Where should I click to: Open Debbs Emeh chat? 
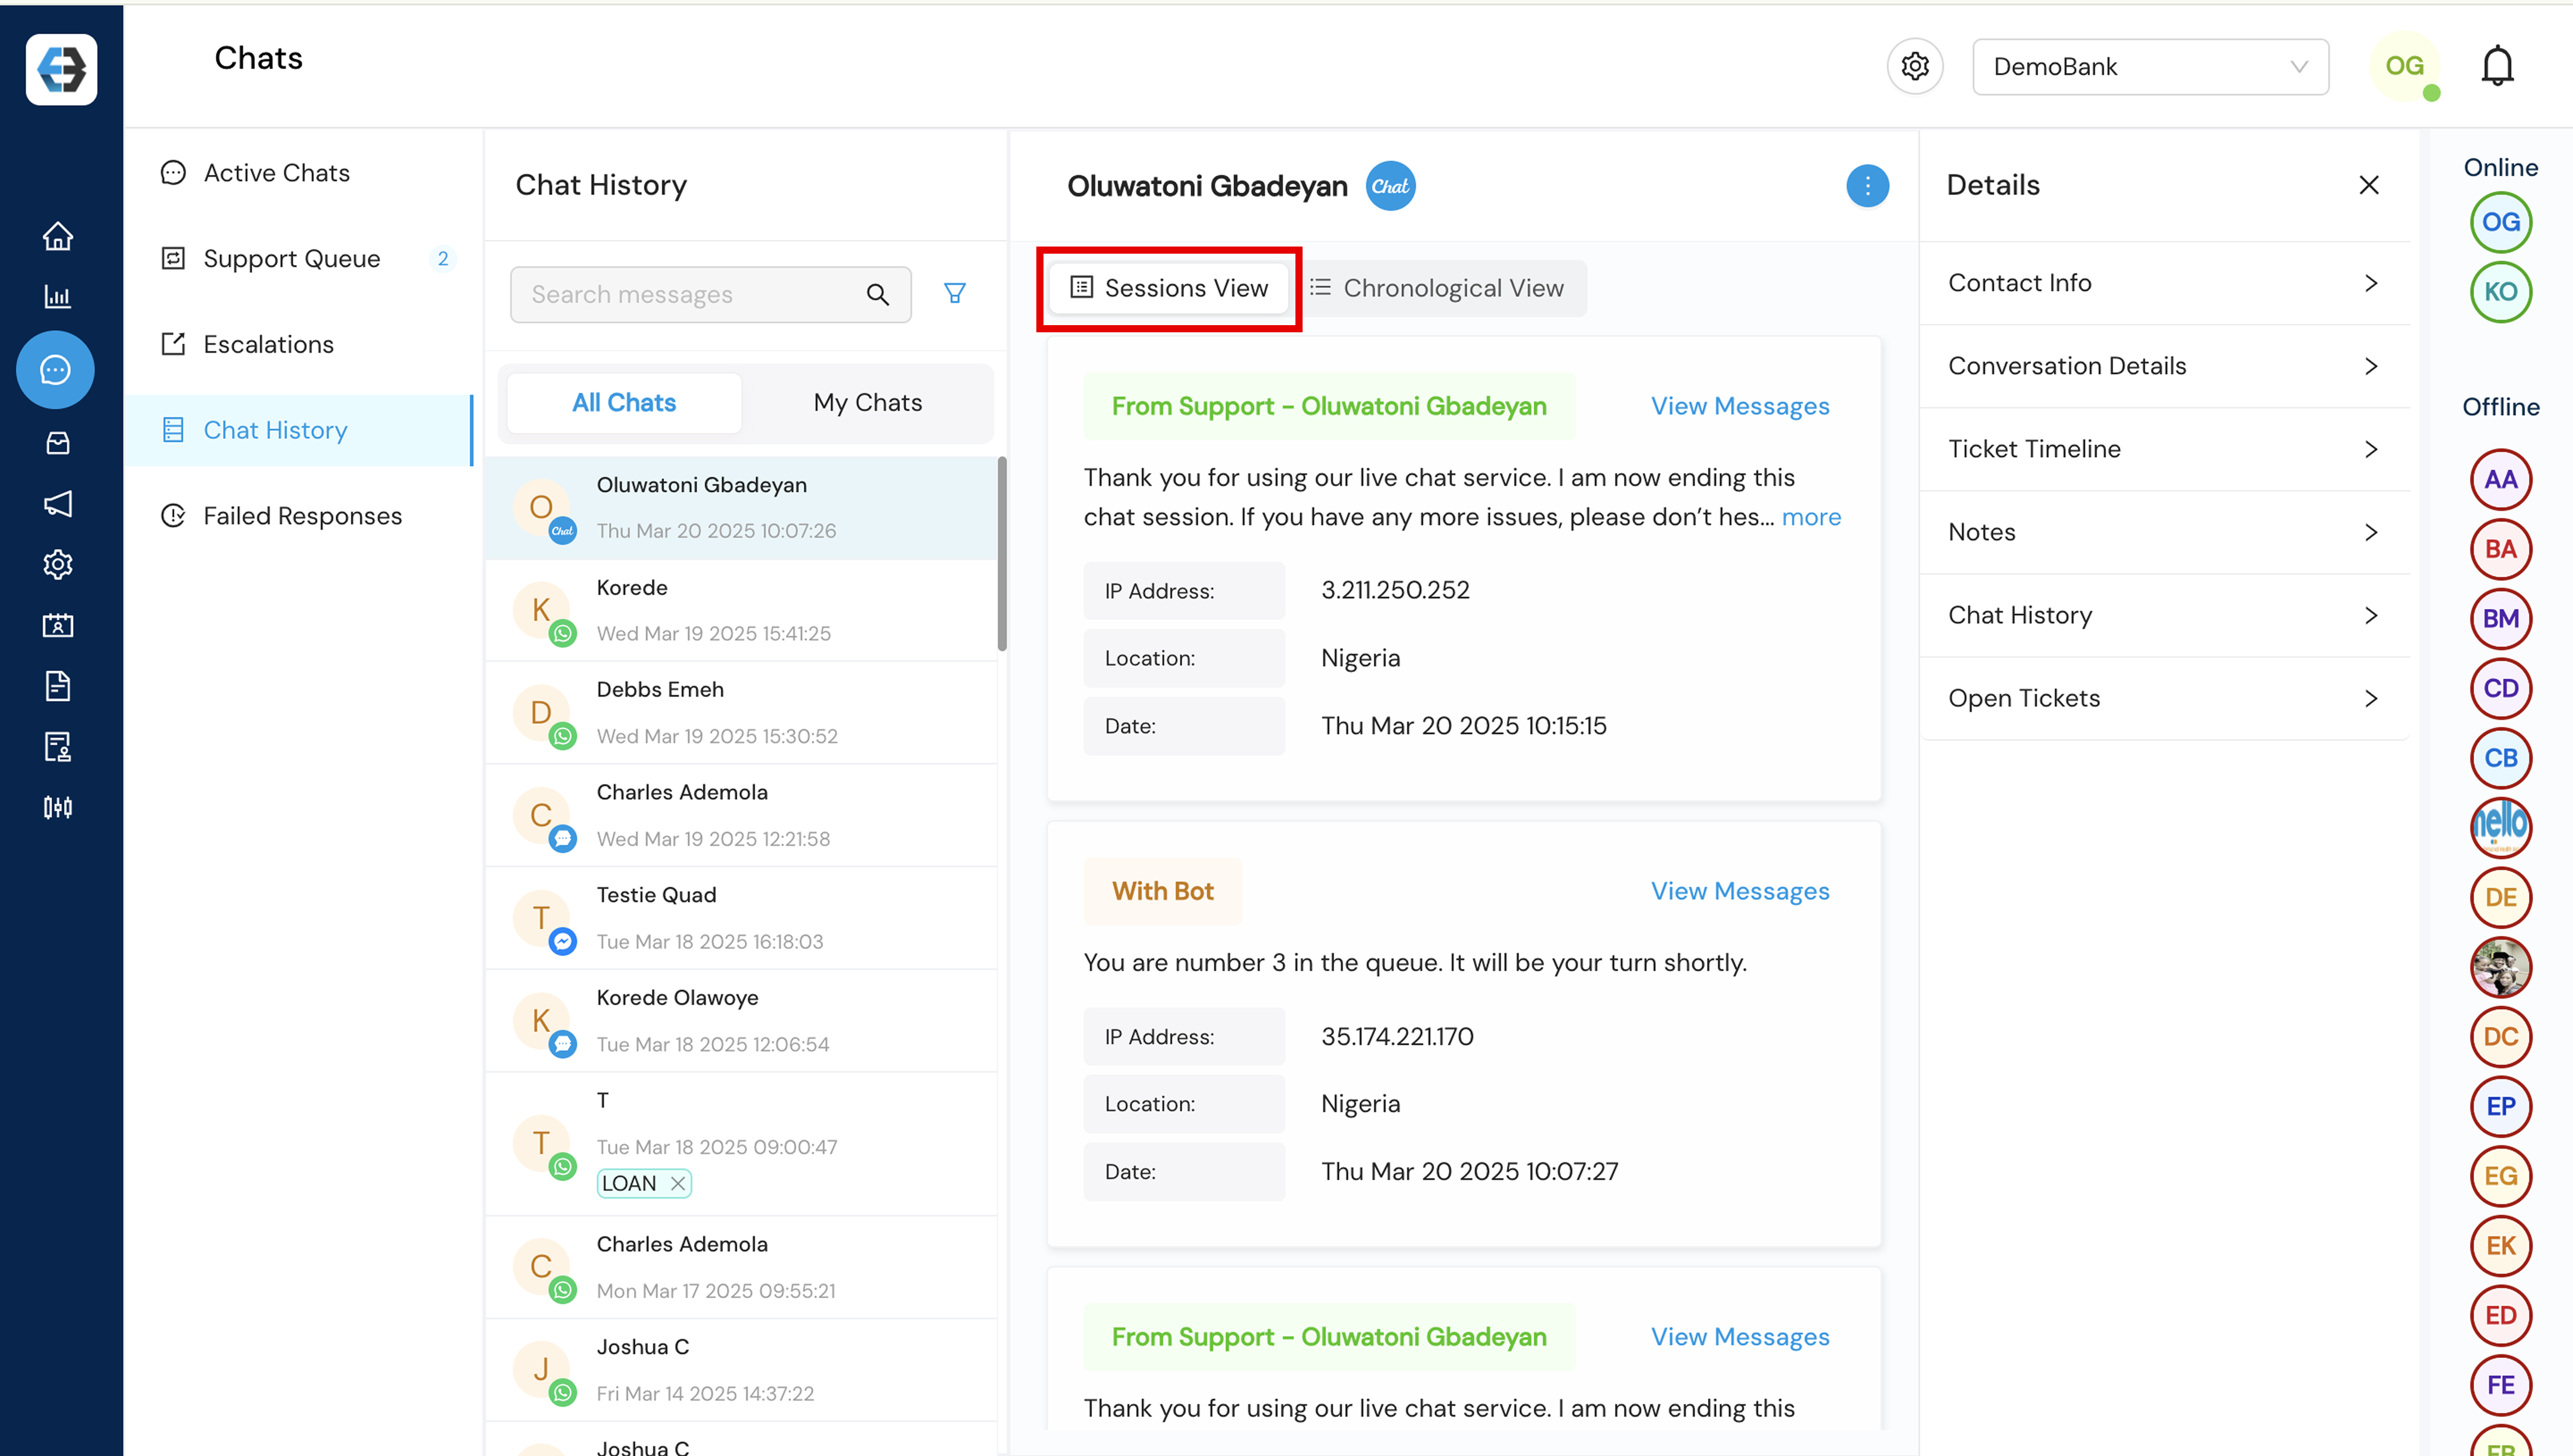[741, 712]
